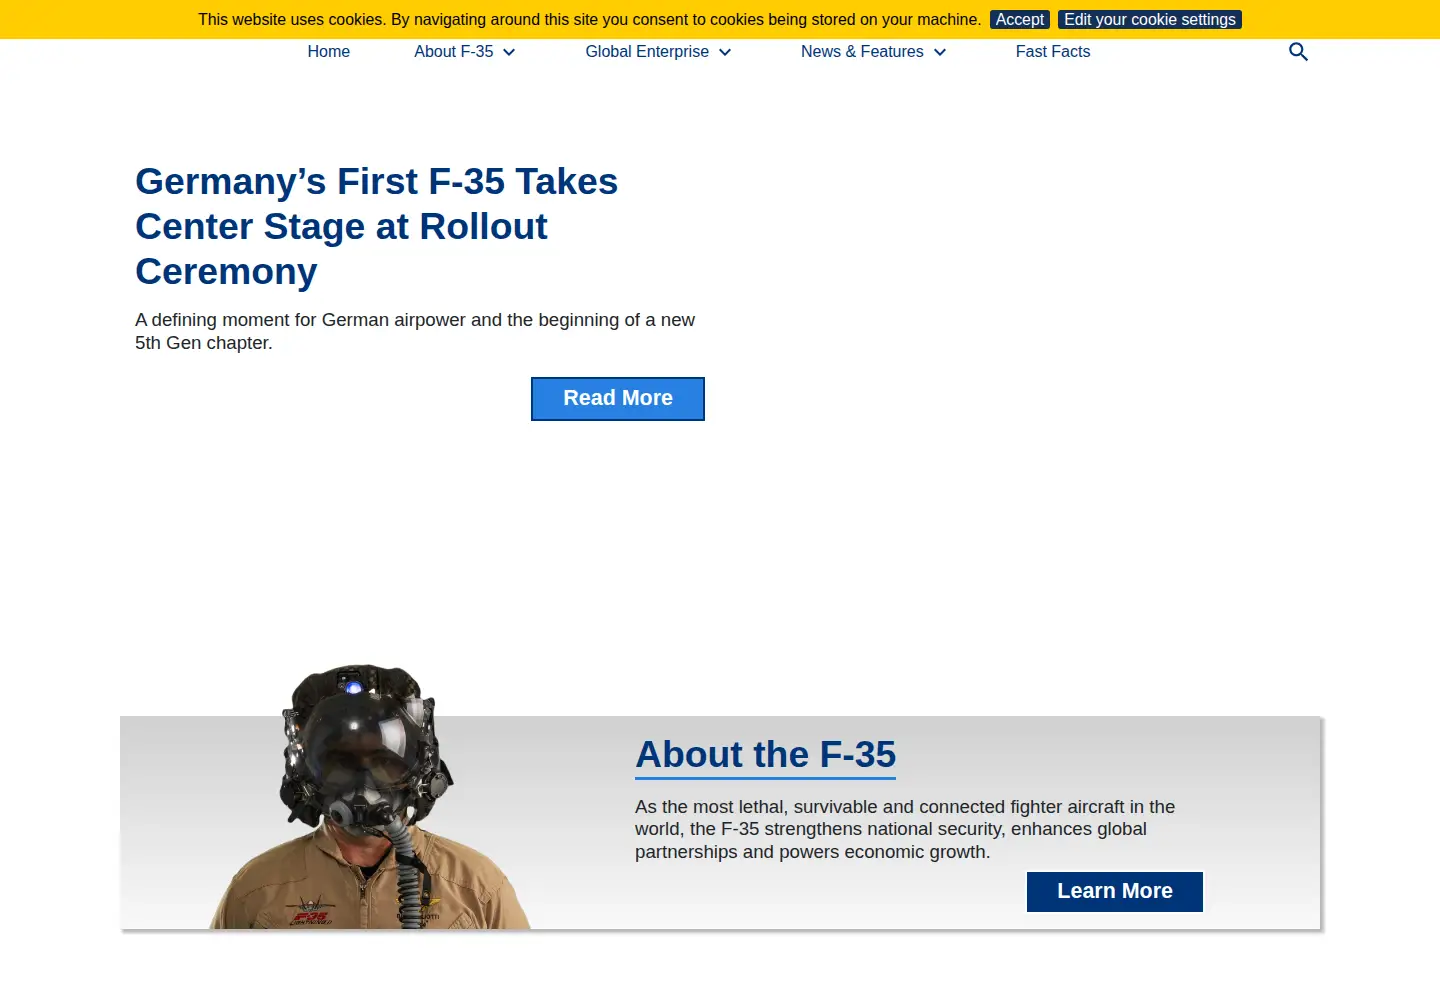
Task: Accept cookies in the yellow banner
Action: pos(1020,20)
